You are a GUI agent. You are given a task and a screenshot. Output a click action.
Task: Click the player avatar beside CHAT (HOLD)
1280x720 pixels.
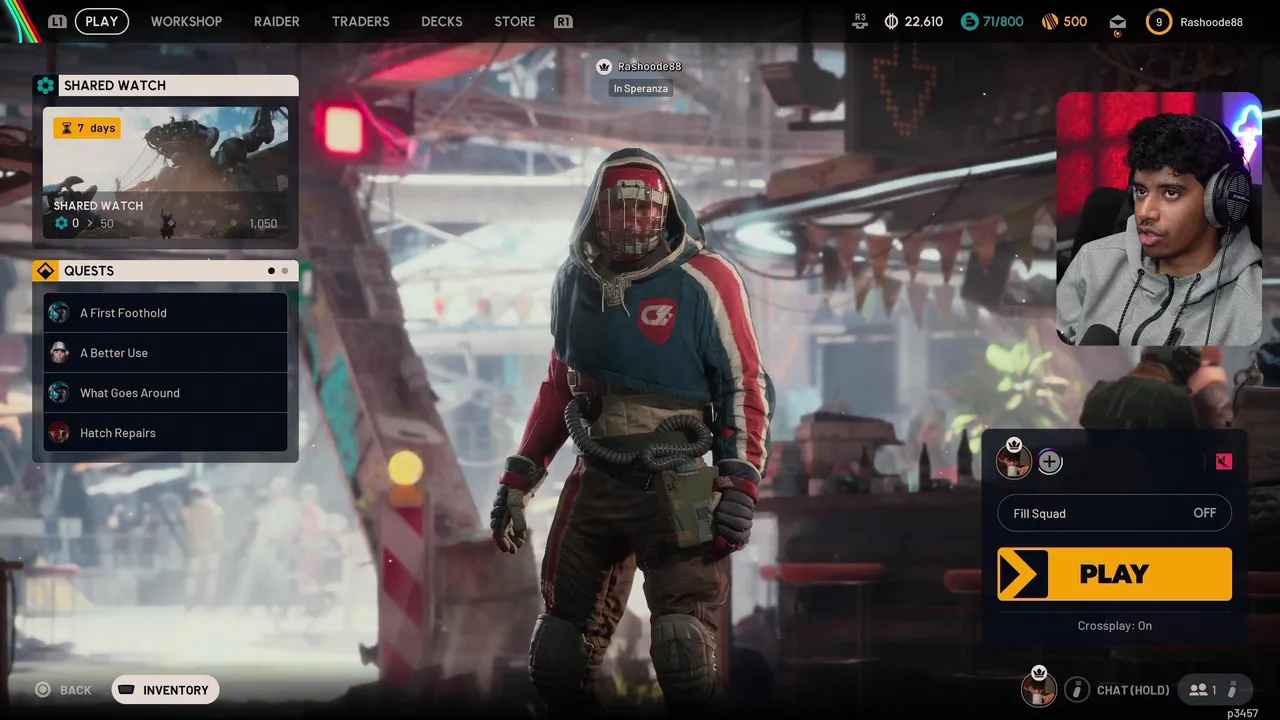1039,688
